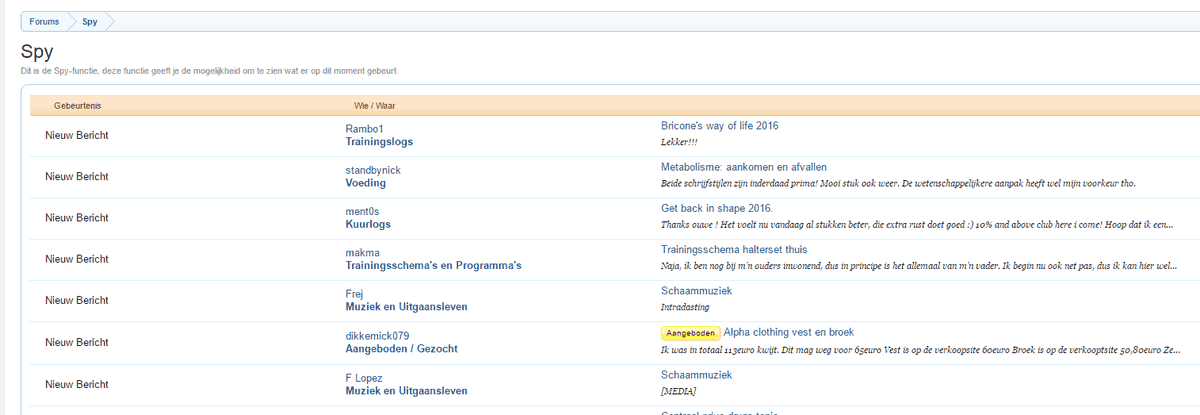Go to the Voeding forum
Screen dimensions: 1200x415
[365, 183]
